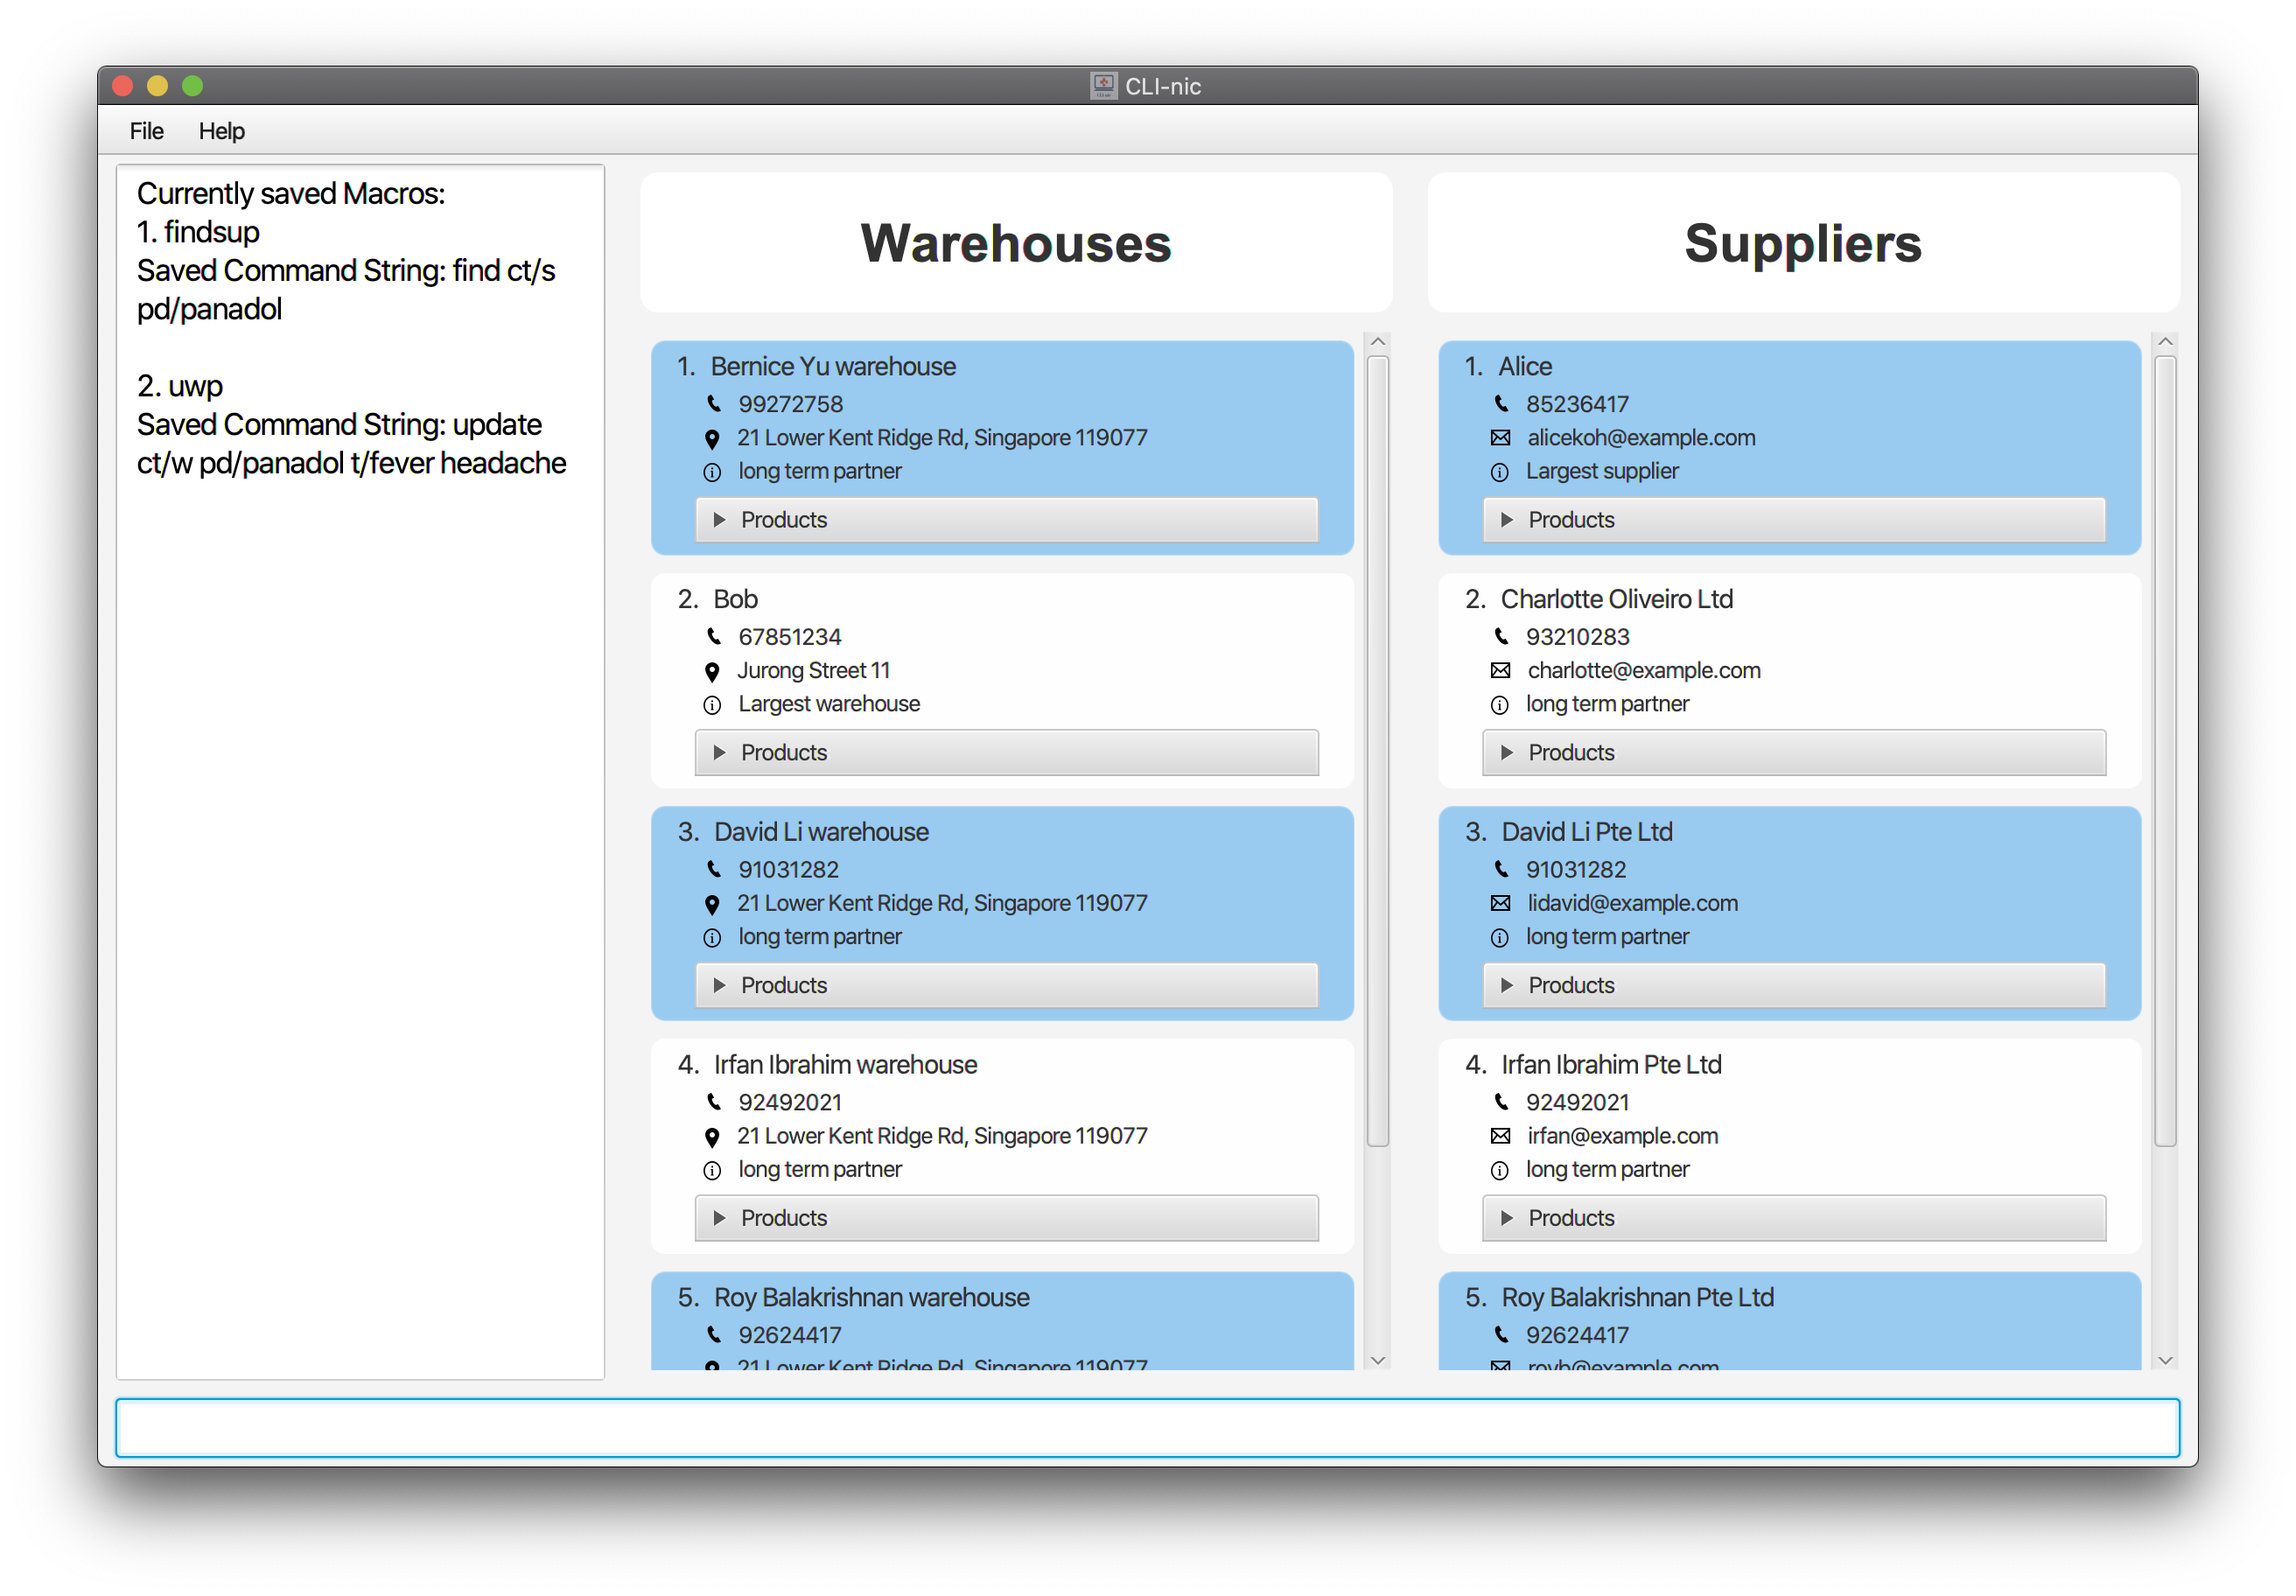The width and height of the screenshot is (2296, 1596).
Task: Click phone icon beside 85236417
Action: point(1501,404)
